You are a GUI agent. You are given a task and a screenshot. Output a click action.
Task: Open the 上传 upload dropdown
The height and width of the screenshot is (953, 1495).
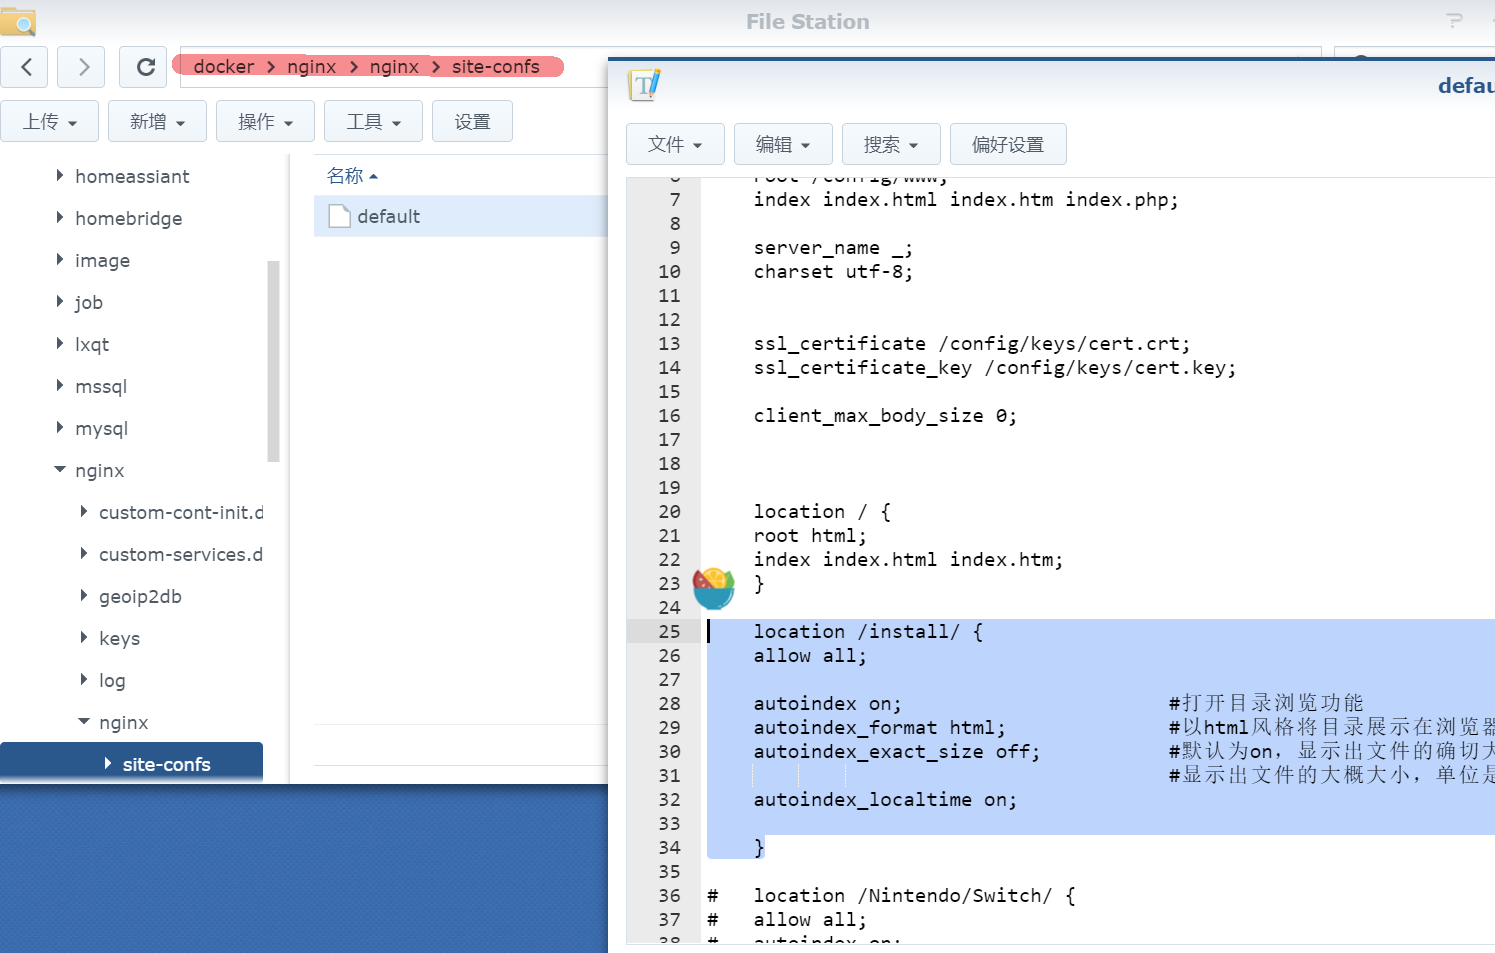[50, 120]
